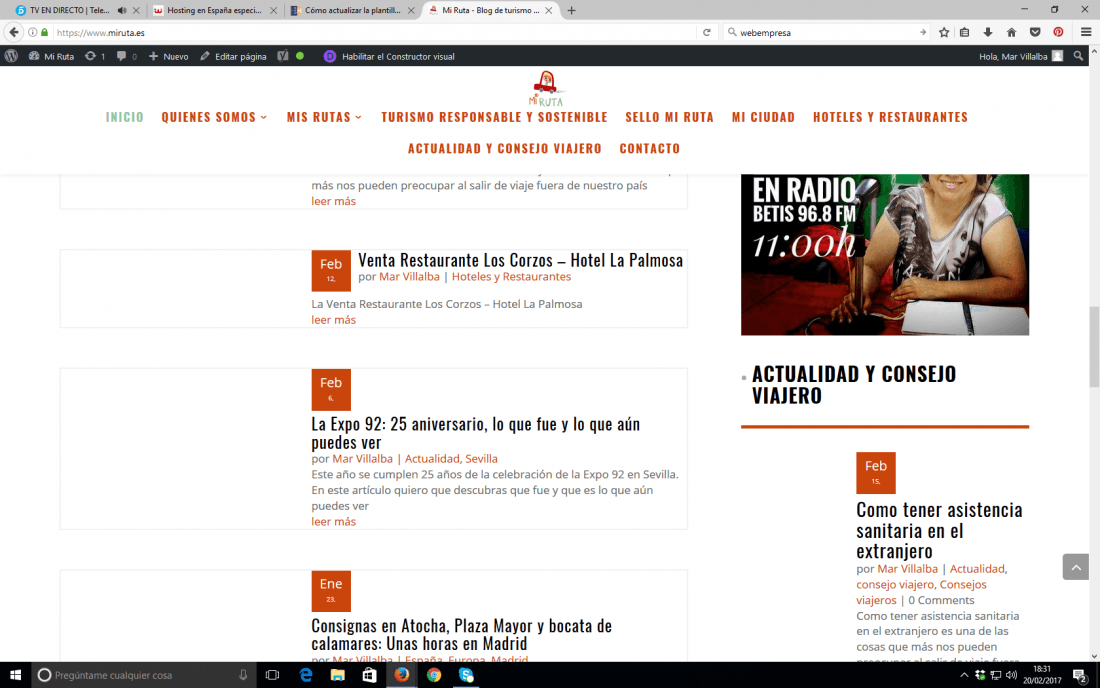
Task: Open Venta Restaurante Los Corzos post title
Action: tap(521, 260)
